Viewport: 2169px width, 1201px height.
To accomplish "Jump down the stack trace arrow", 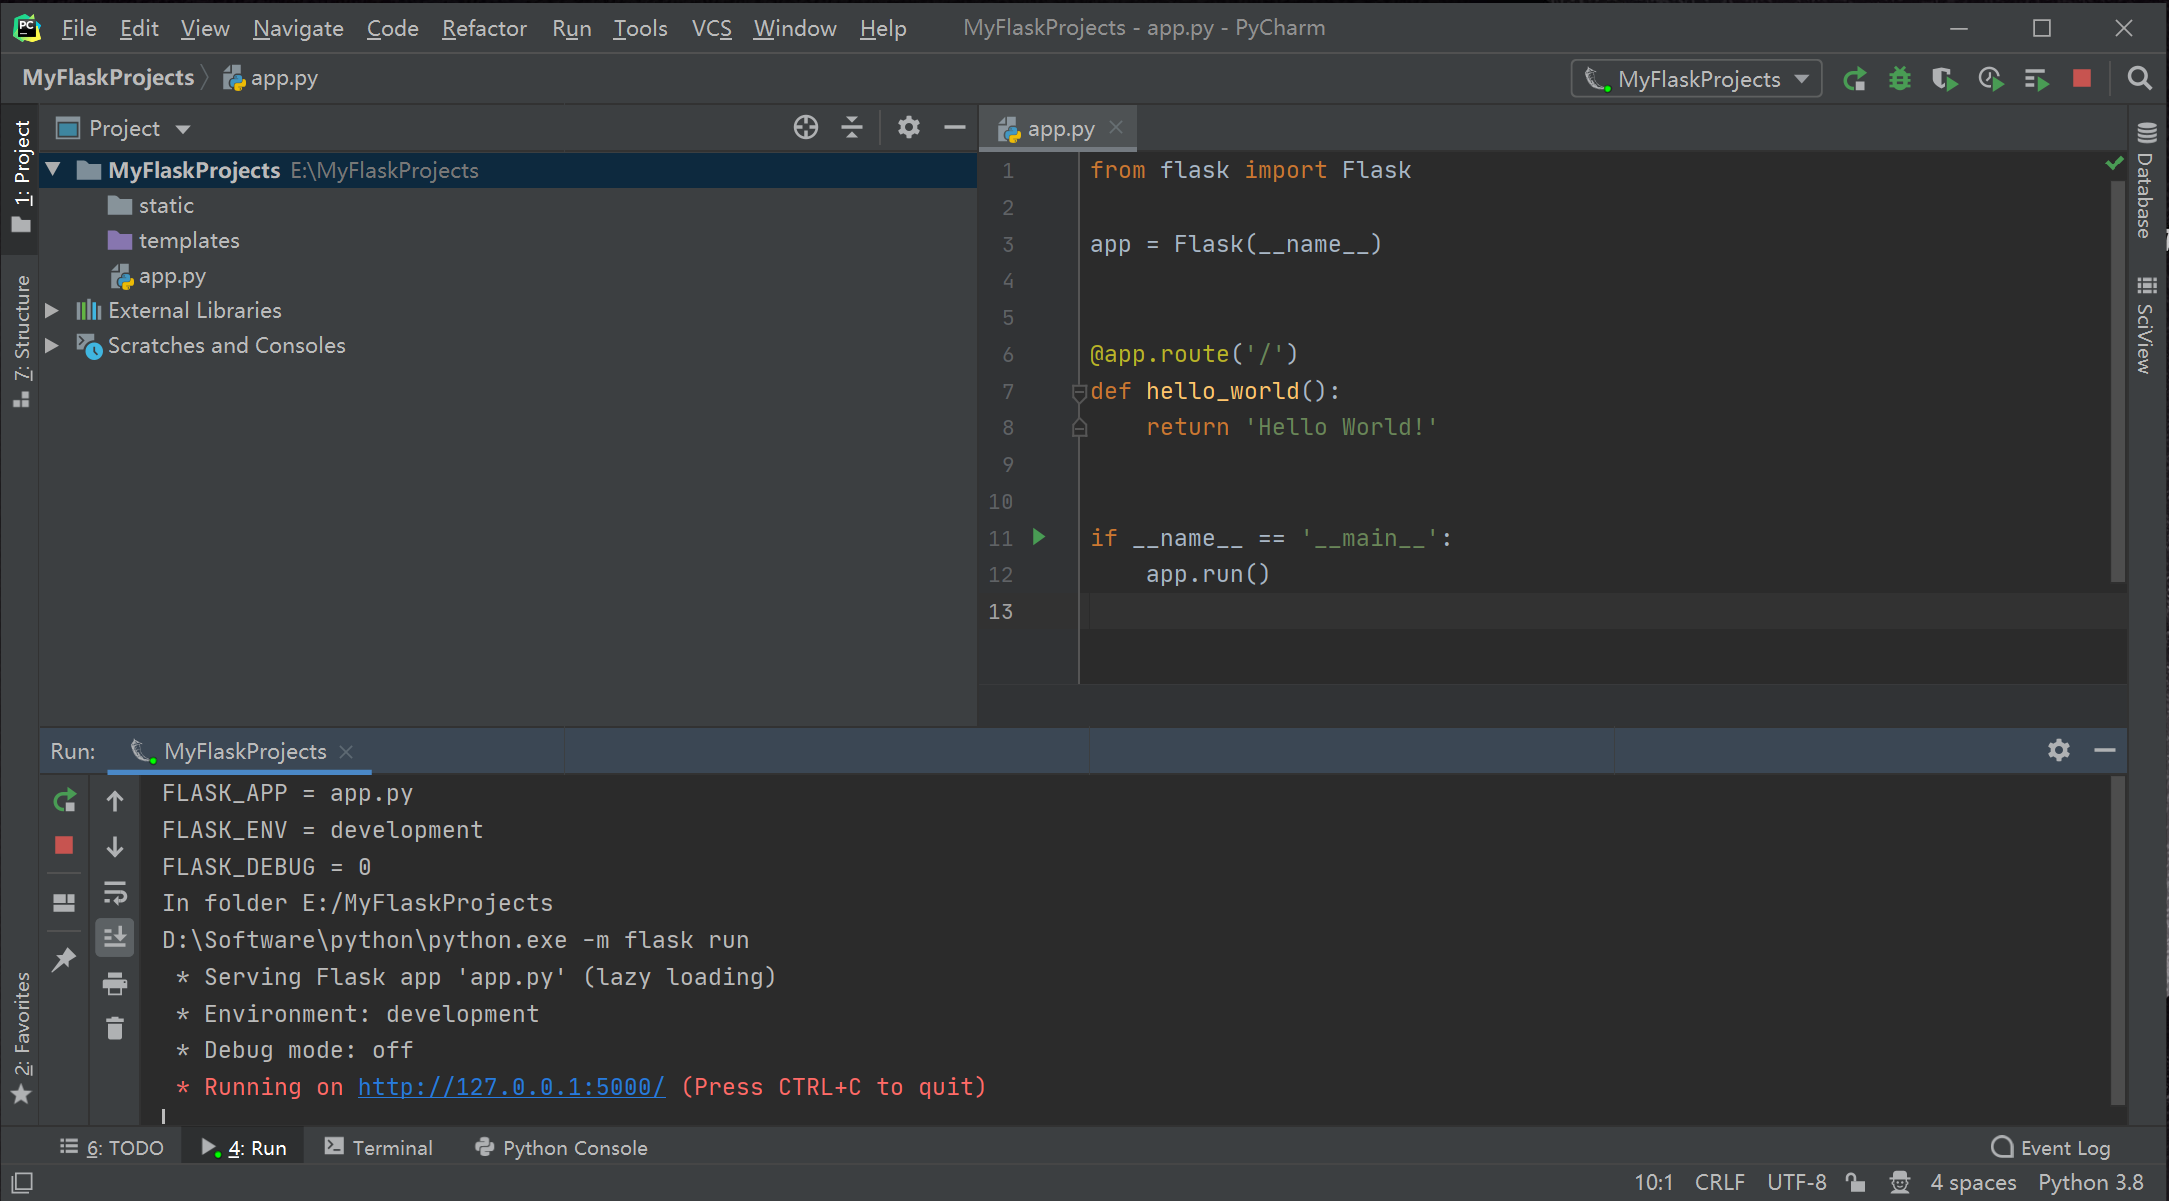I will (115, 847).
